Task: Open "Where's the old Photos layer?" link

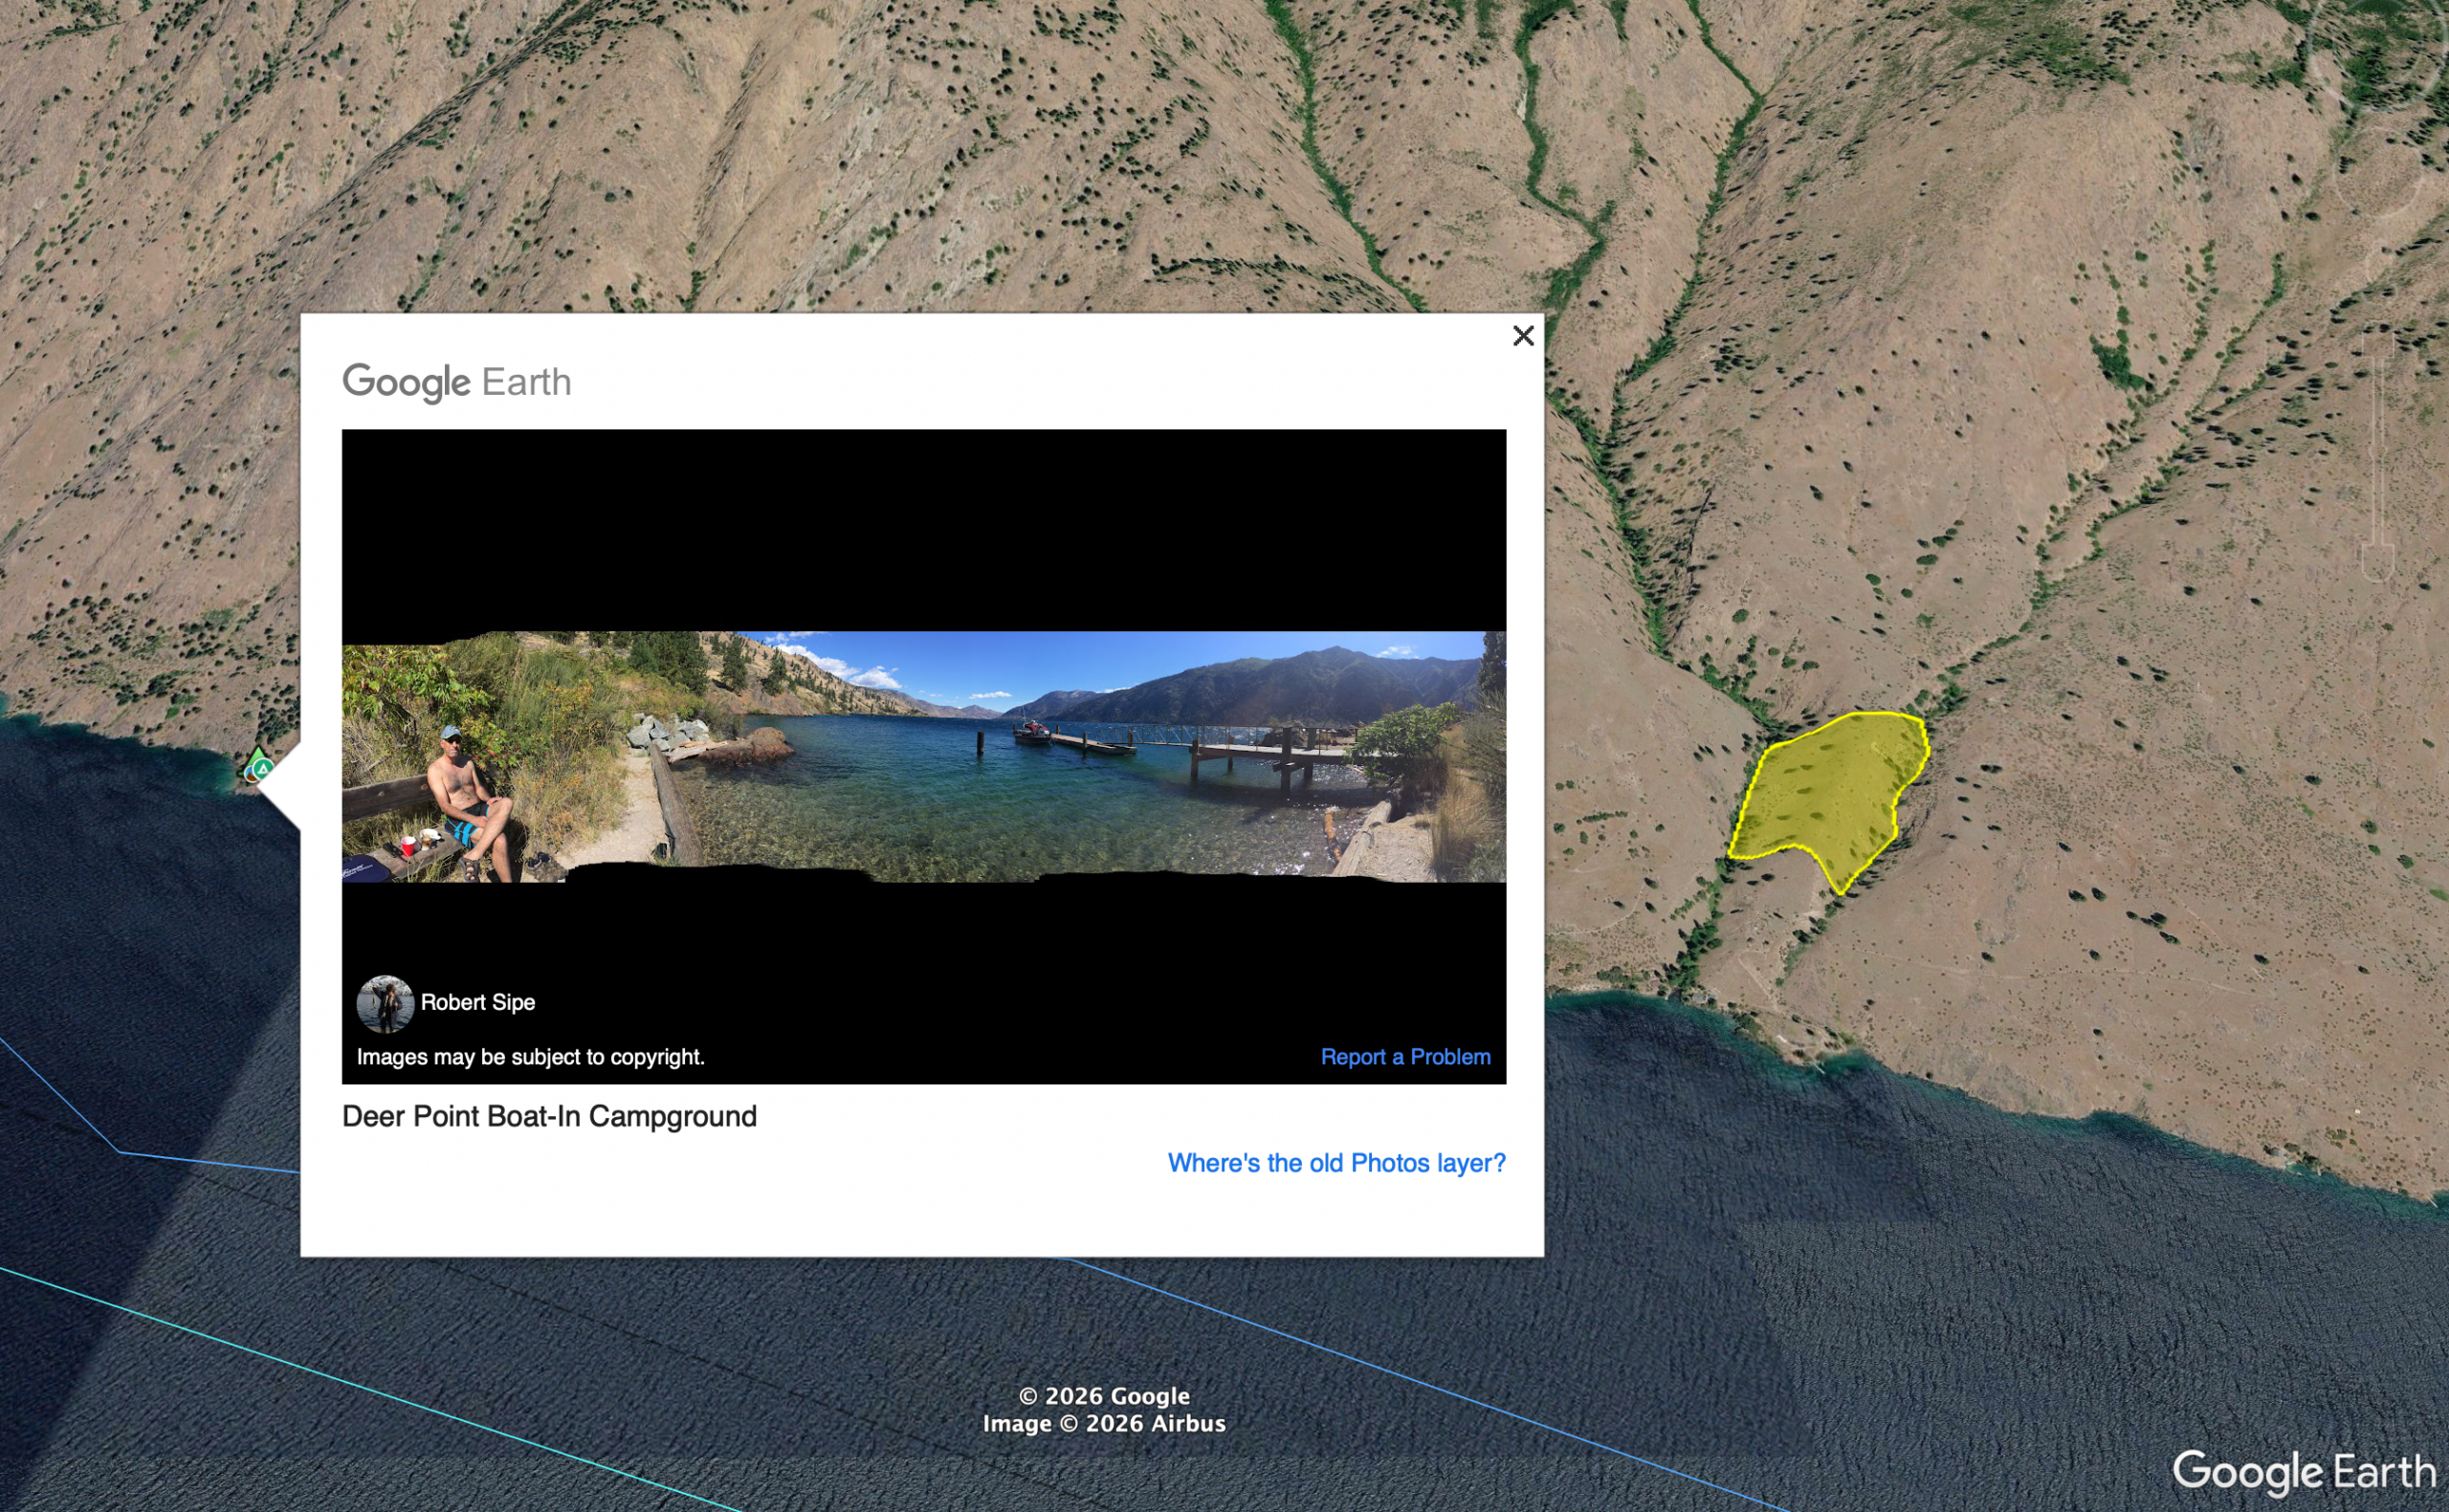Action: (1336, 1163)
